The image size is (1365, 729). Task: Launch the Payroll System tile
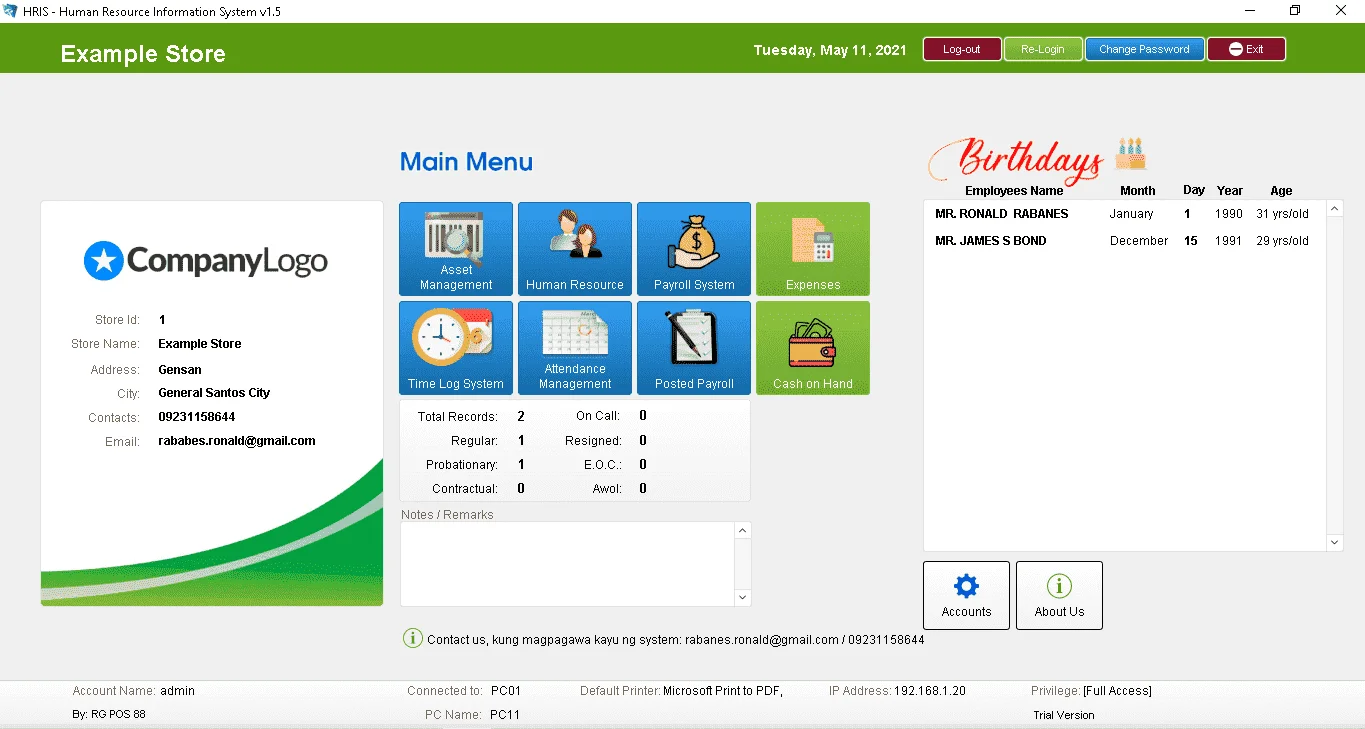(694, 249)
